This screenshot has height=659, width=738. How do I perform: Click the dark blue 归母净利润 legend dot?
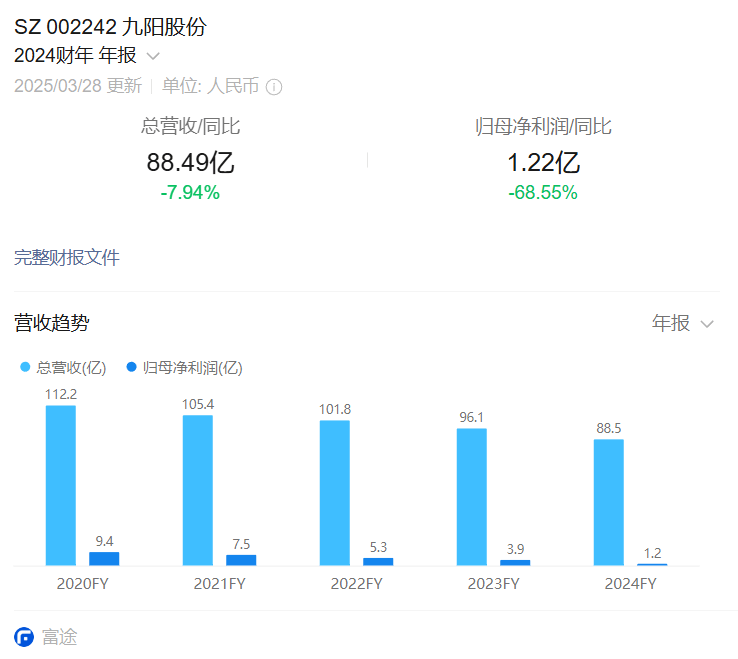(132, 367)
